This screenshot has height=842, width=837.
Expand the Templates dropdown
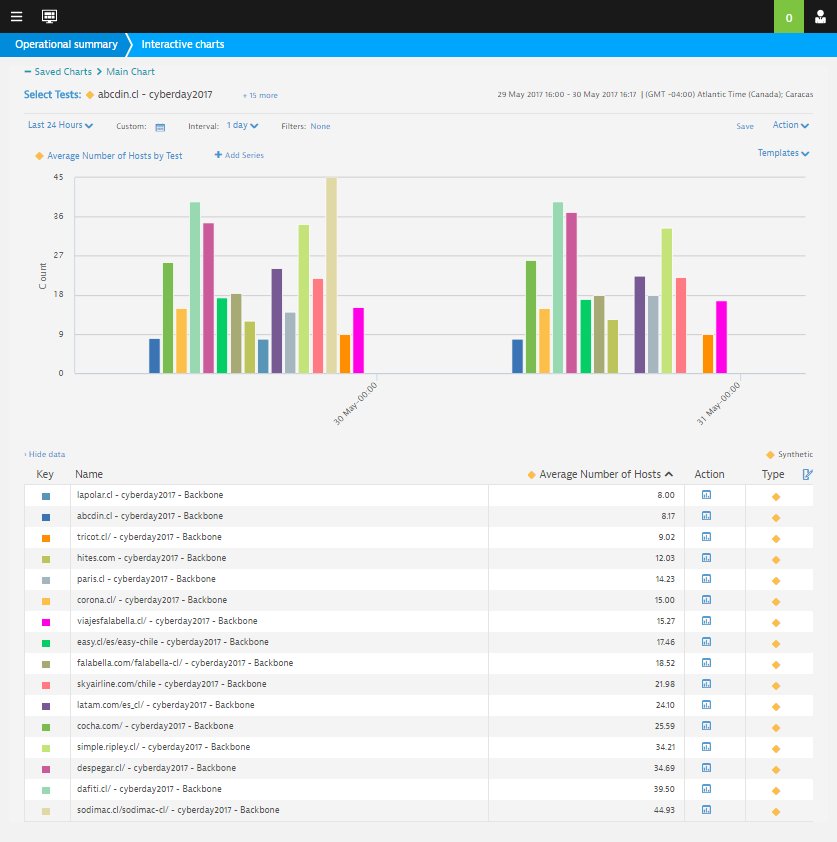[783, 153]
